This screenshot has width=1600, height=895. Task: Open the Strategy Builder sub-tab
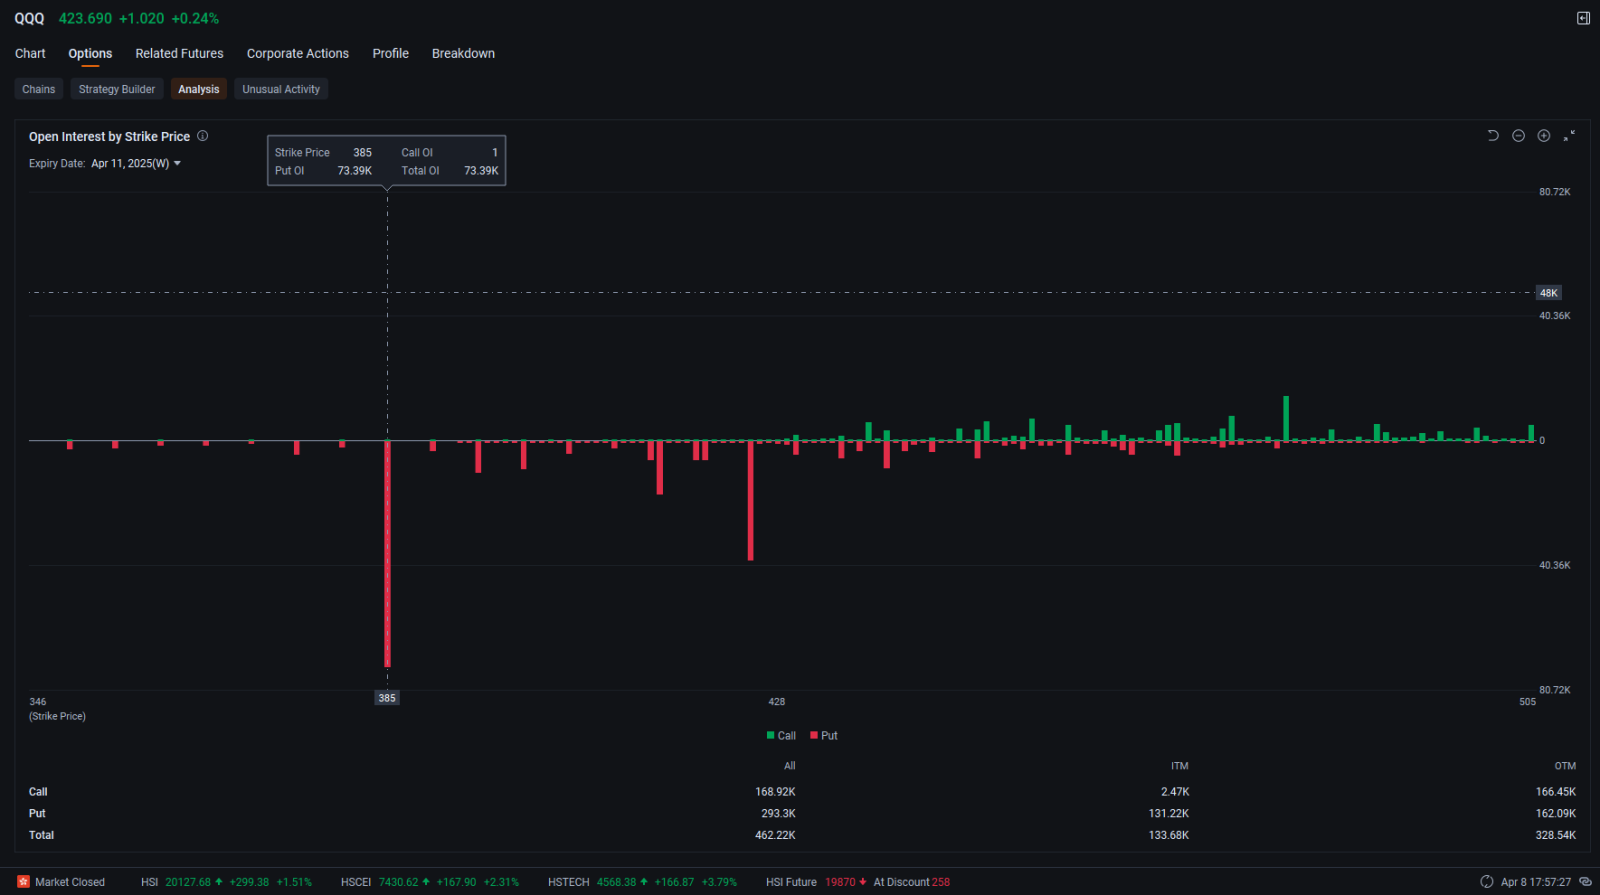[117, 89]
